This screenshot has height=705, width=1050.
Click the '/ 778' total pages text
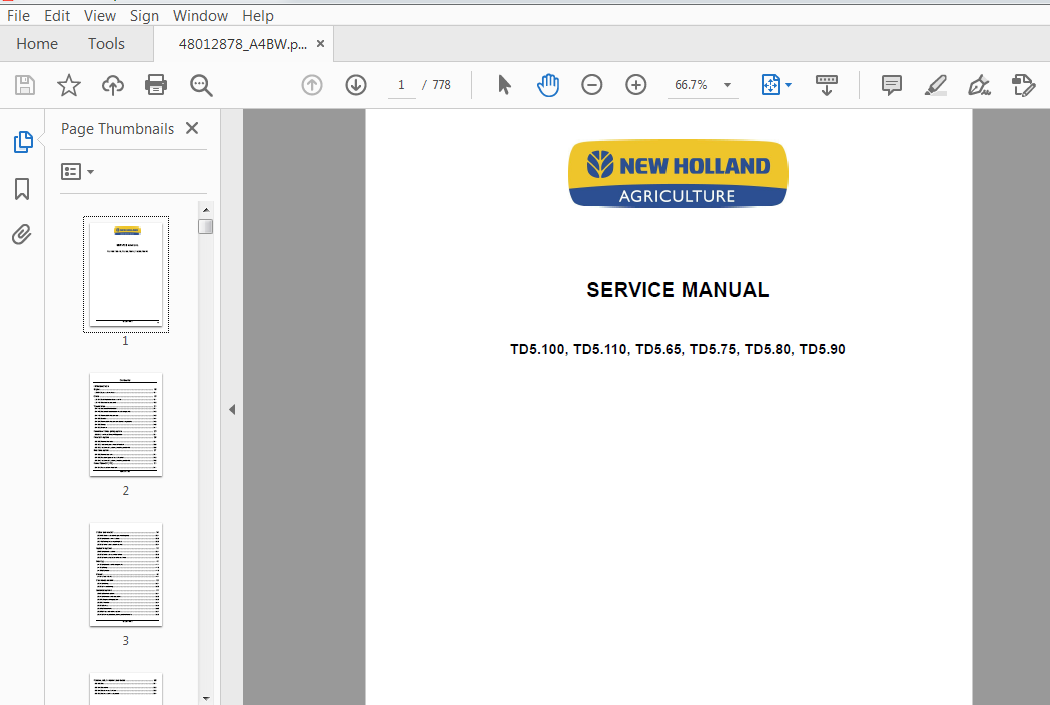pos(437,85)
